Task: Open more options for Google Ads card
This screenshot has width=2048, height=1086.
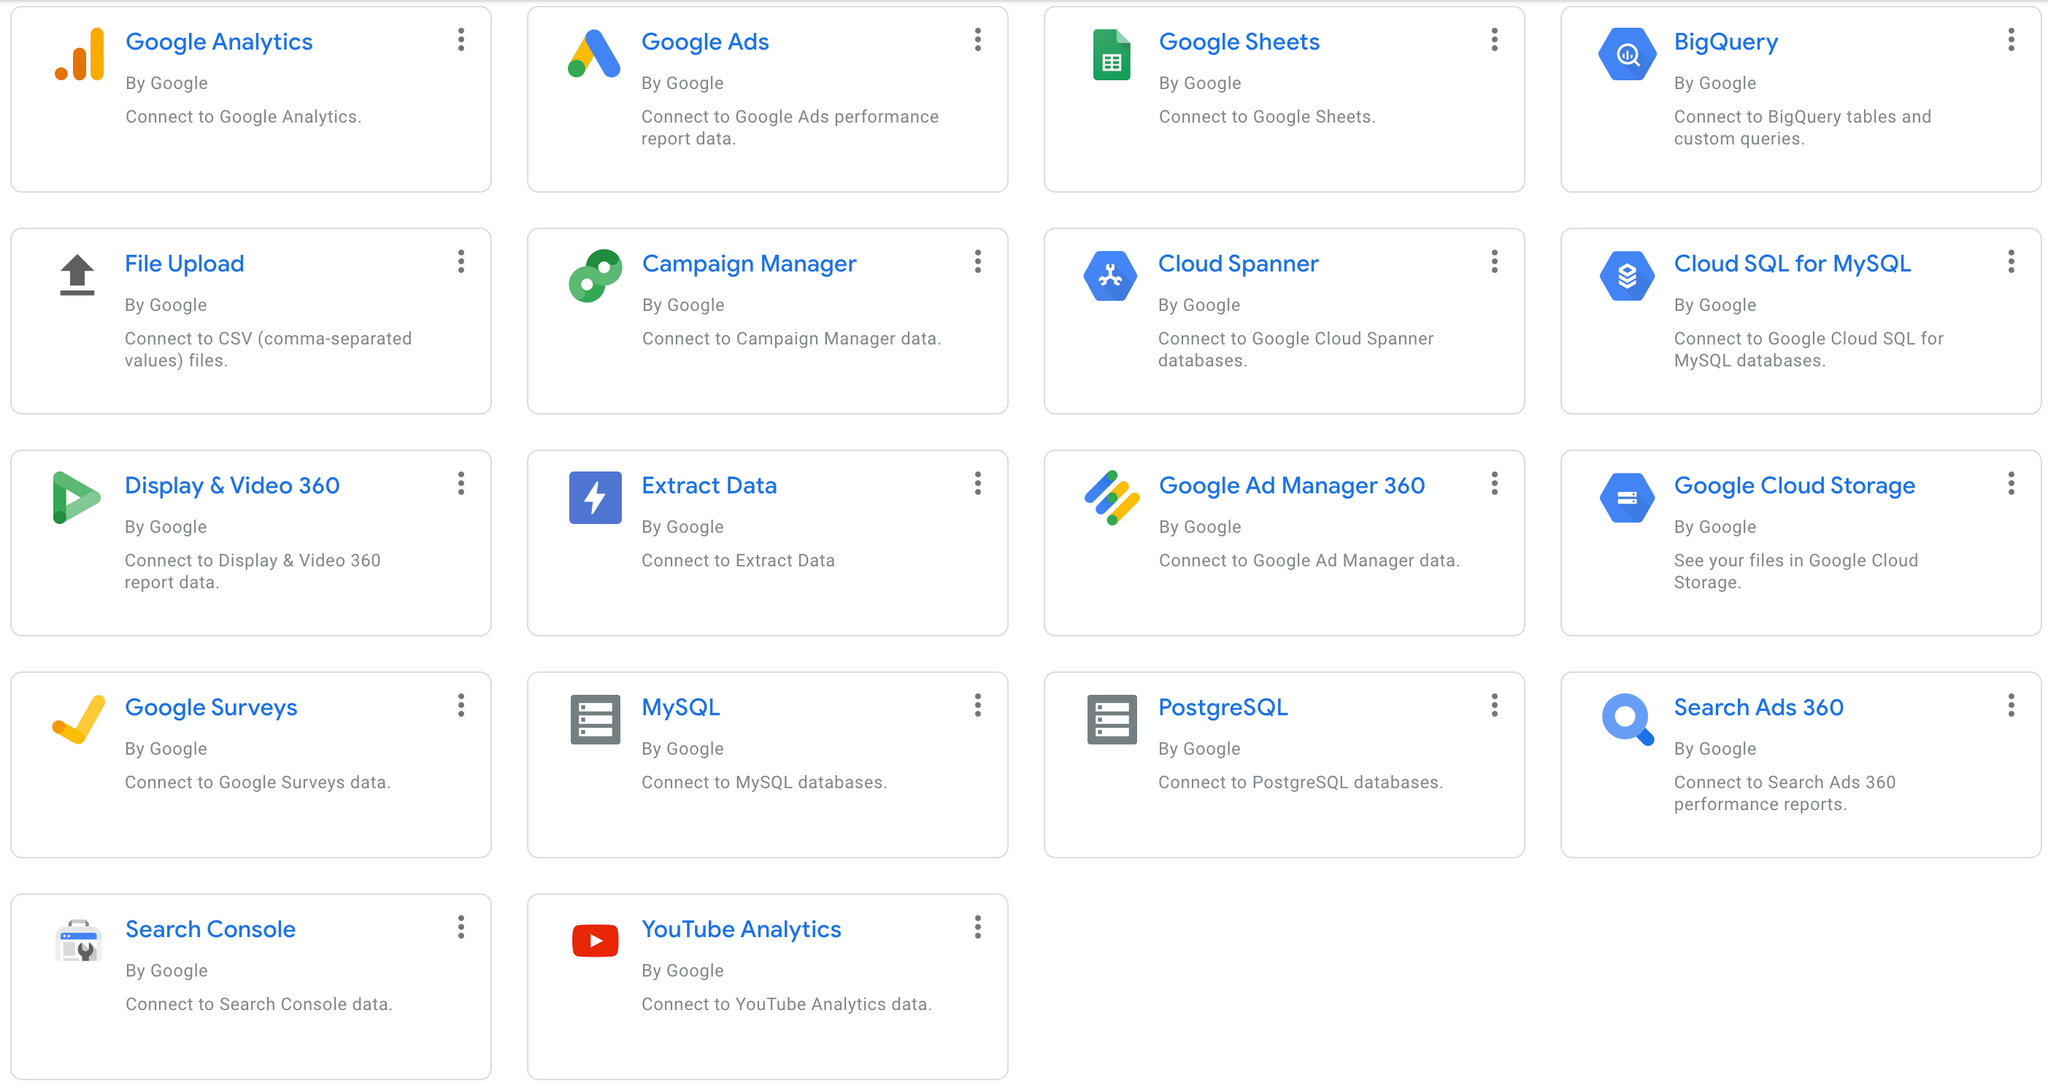Action: pyautogui.click(x=978, y=40)
